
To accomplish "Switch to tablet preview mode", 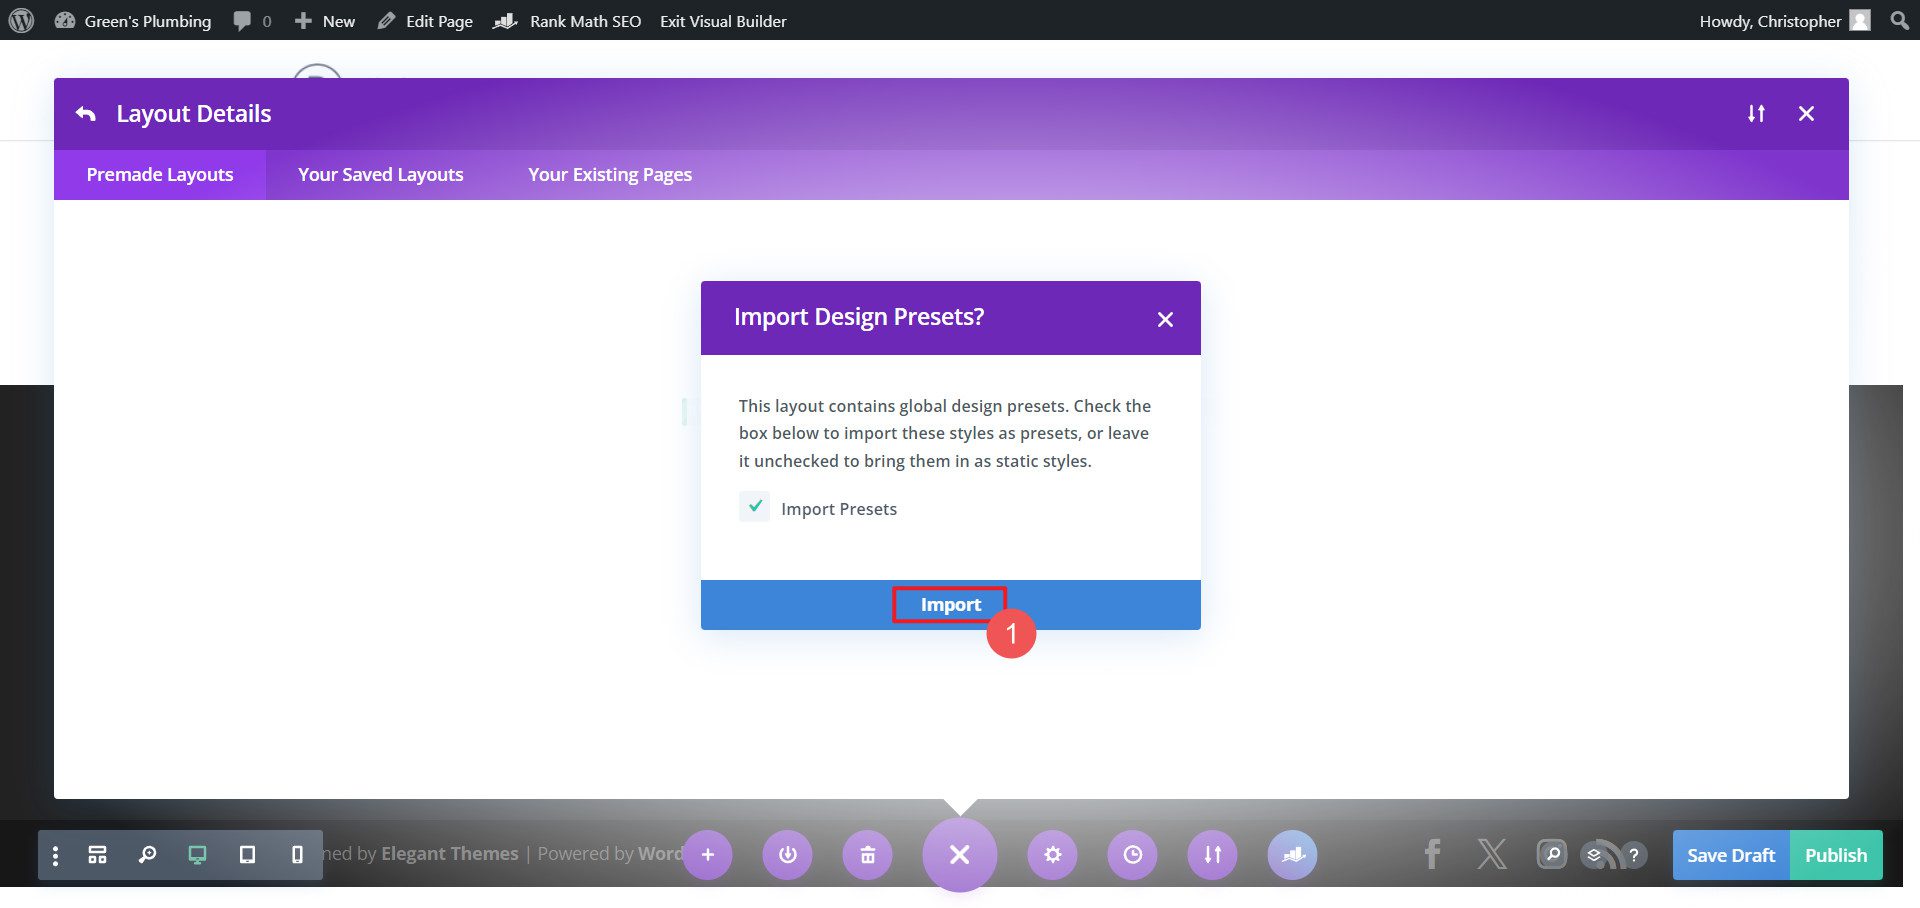I will point(248,854).
